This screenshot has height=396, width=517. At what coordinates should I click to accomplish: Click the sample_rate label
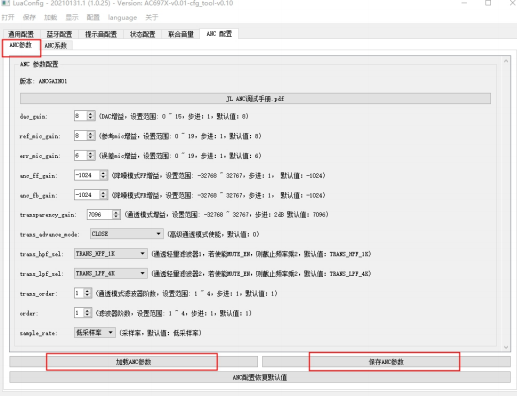pos(38,333)
